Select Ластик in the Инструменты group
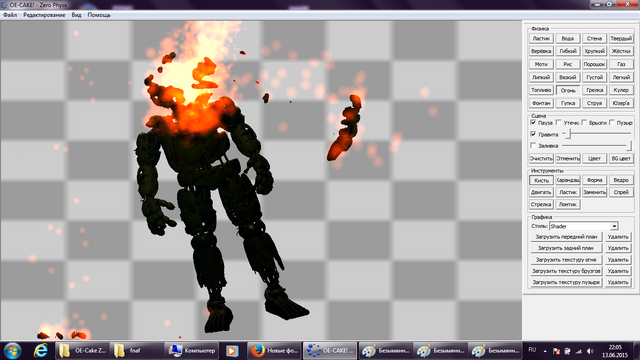 (x=568, y=192)
